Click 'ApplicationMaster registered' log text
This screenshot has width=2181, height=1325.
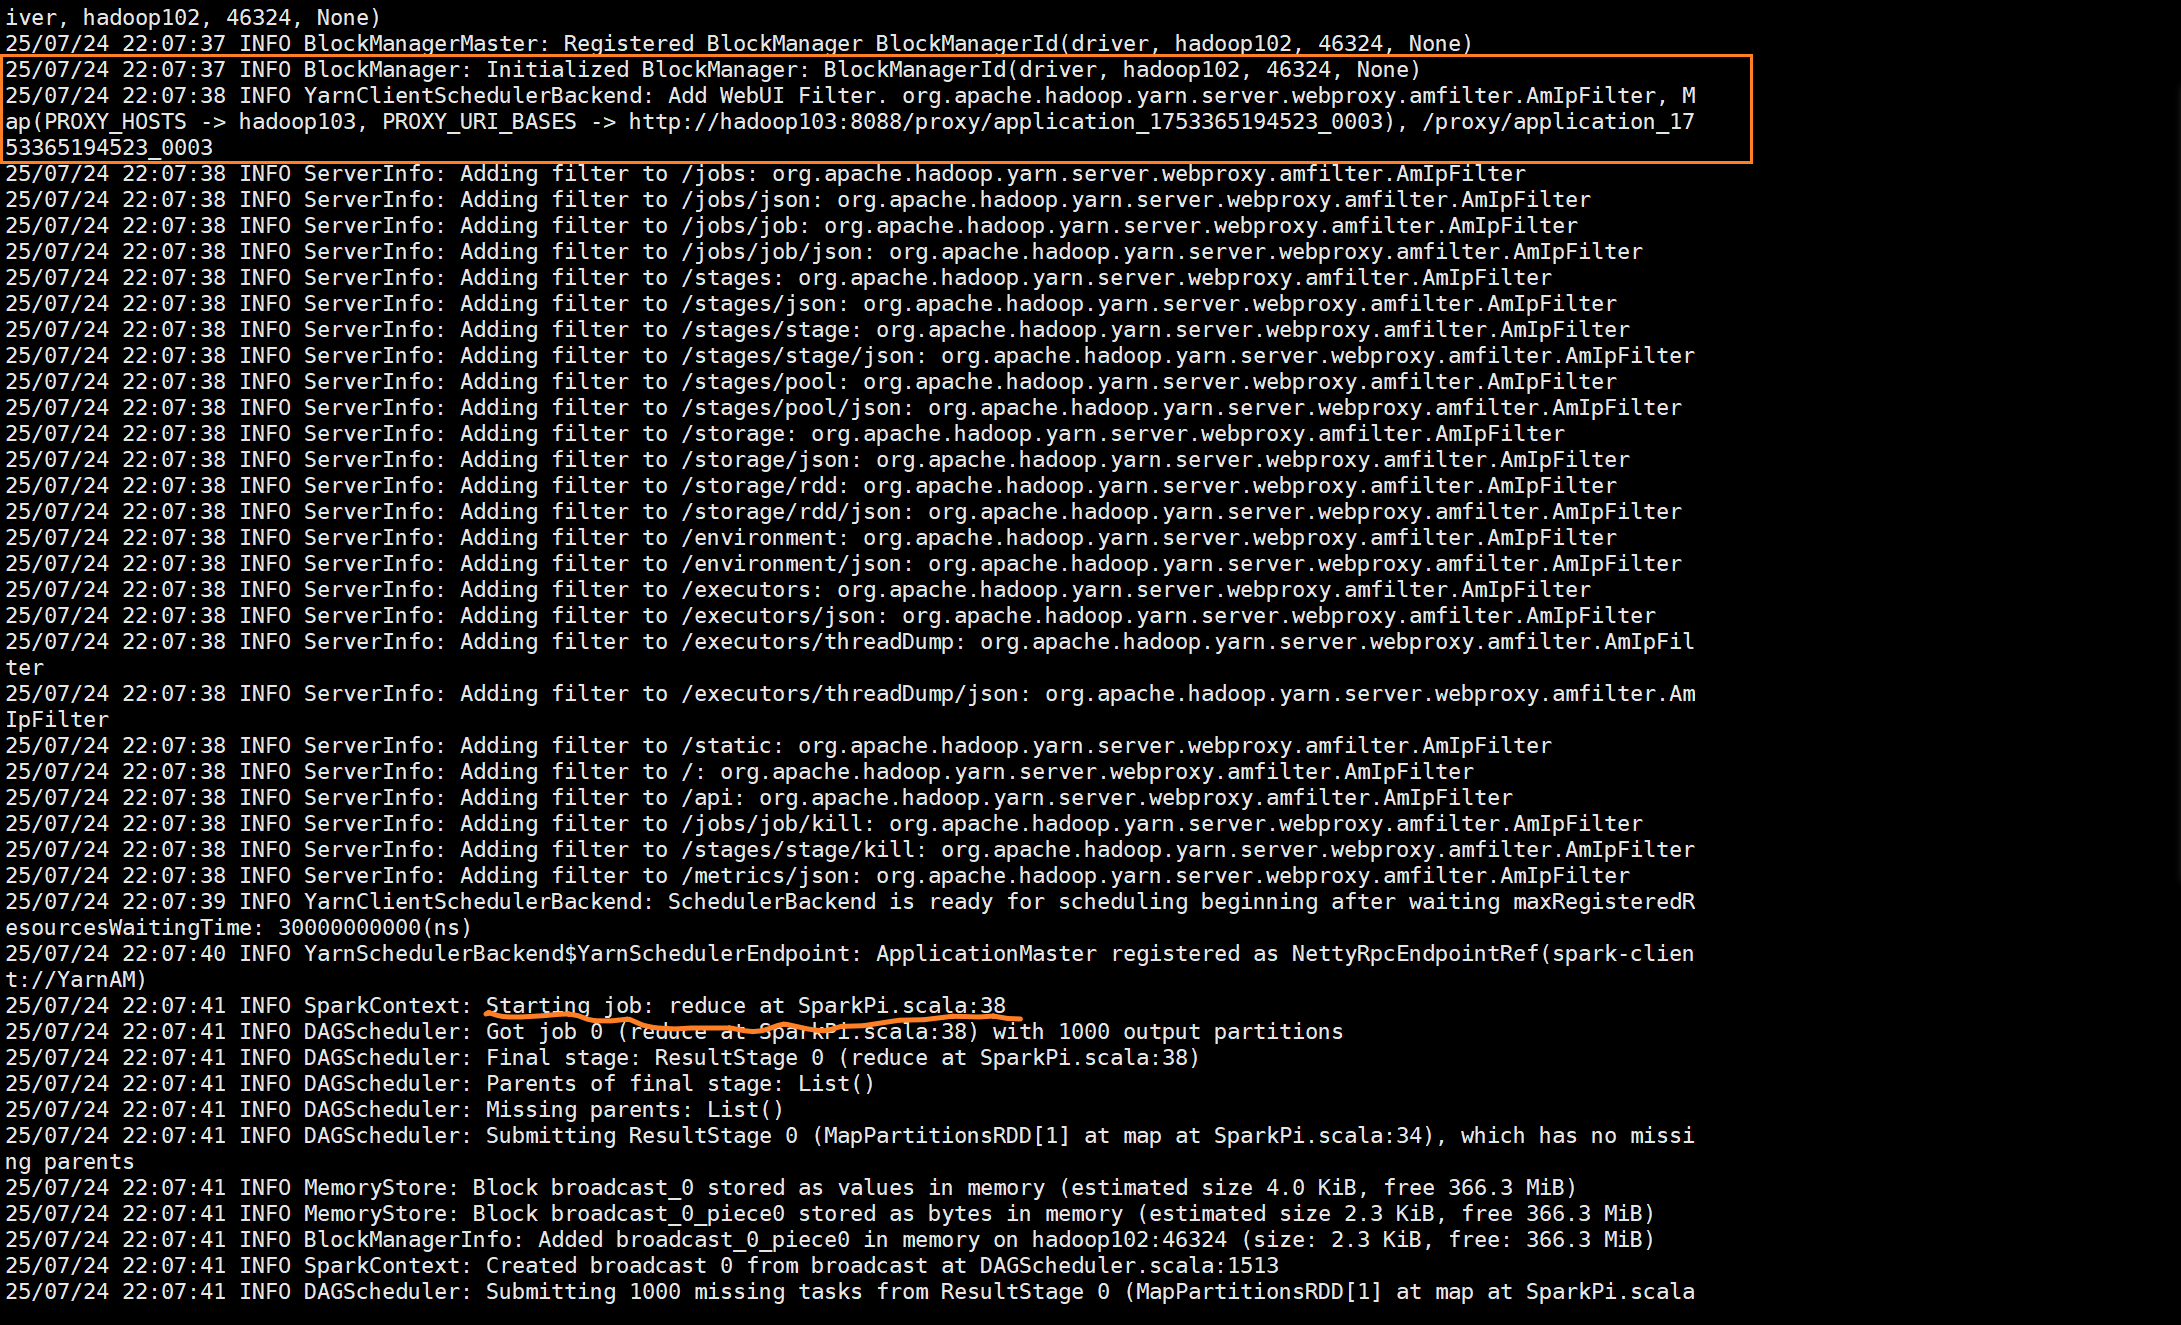(x=1057, y=954)
